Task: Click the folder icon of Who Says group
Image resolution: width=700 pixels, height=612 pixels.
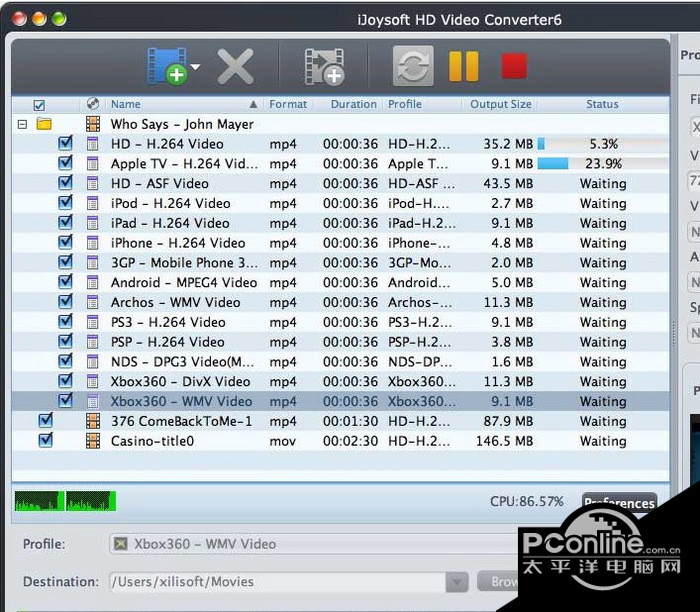Action: [x=44, y=124]
